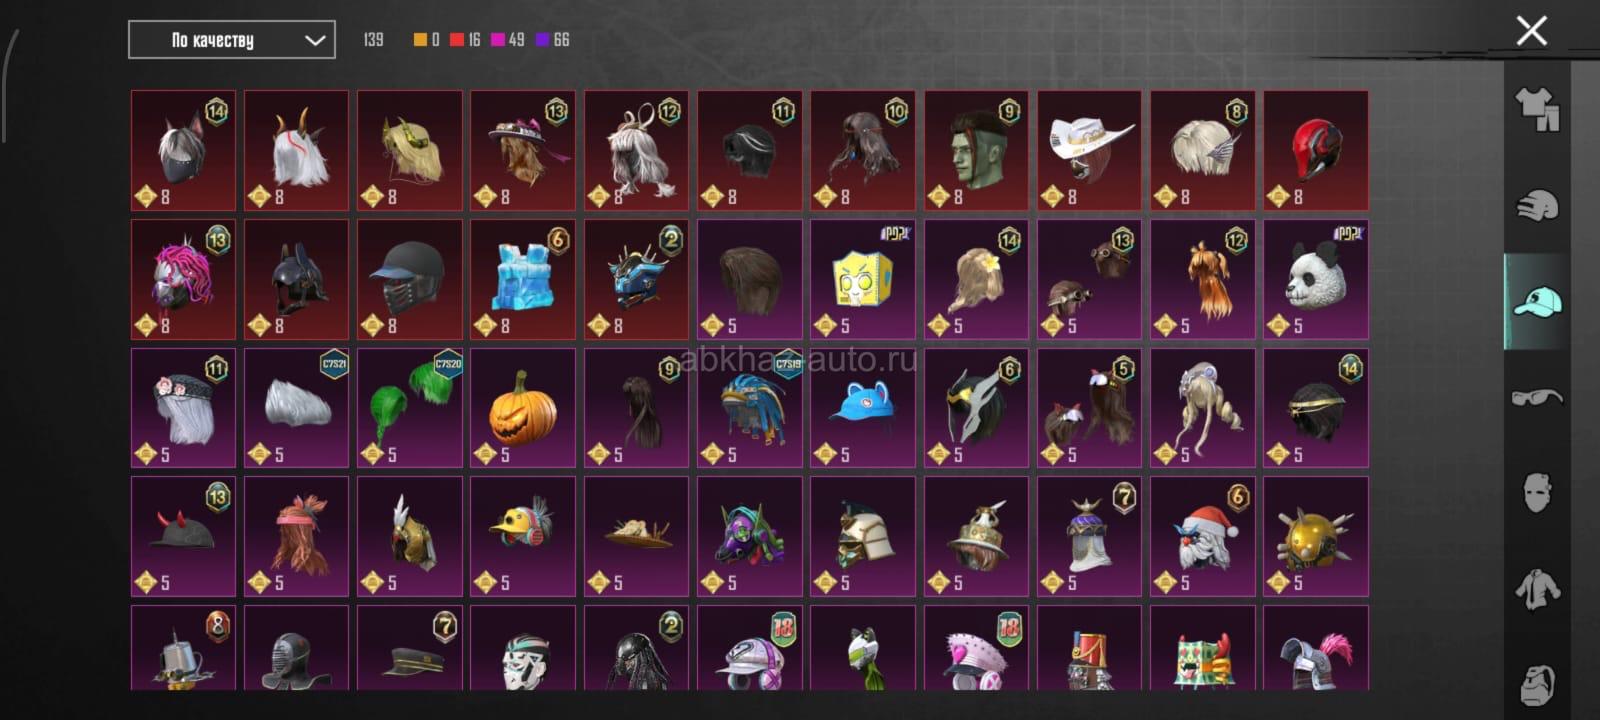This screenshot has height=720, width=1600.
Task: Filter by the red quality swatch
Action: [x=457, y=40]
